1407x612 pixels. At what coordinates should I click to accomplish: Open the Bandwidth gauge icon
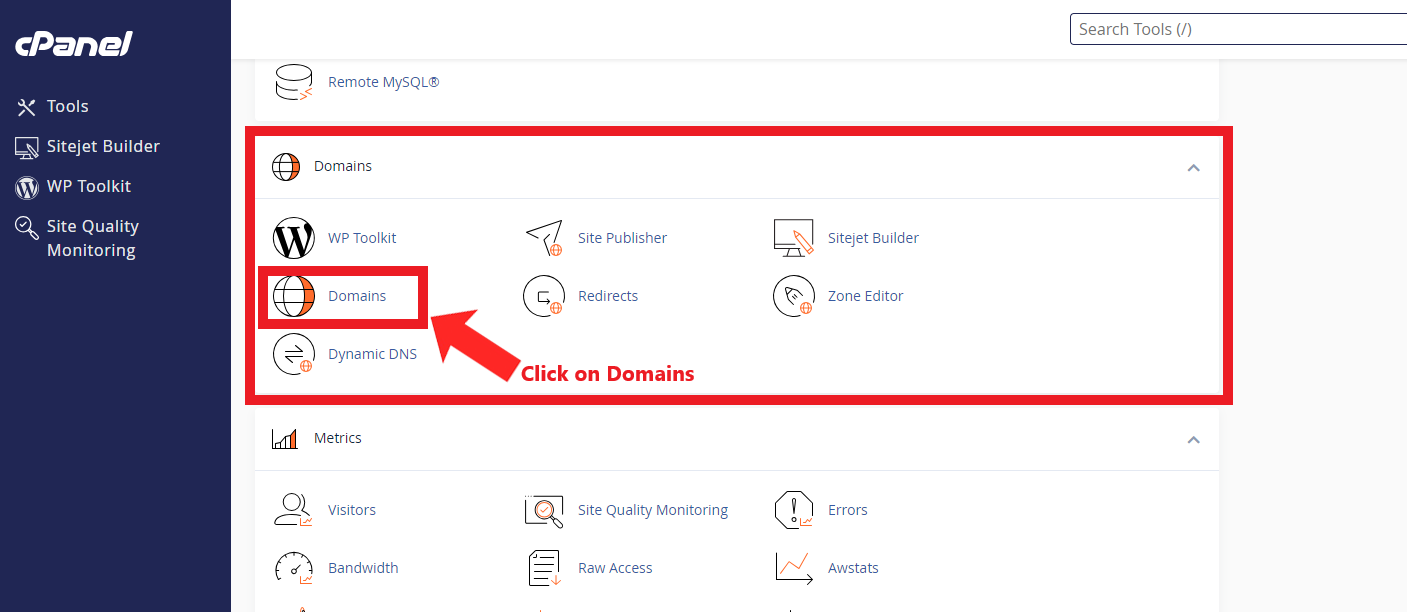(294, 568)
